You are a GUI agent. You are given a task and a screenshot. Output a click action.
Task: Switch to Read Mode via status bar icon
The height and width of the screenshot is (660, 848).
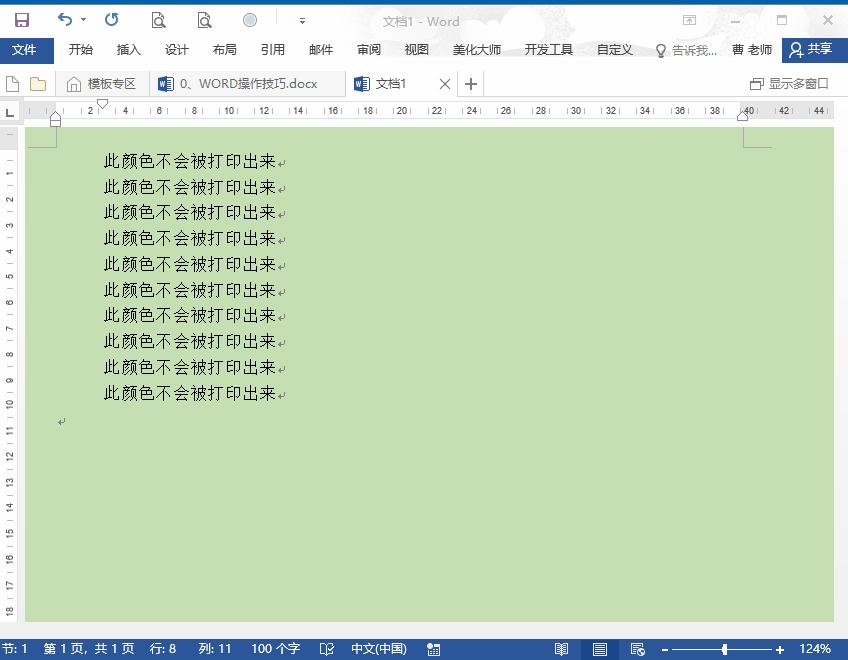click(x=561, y=648)
